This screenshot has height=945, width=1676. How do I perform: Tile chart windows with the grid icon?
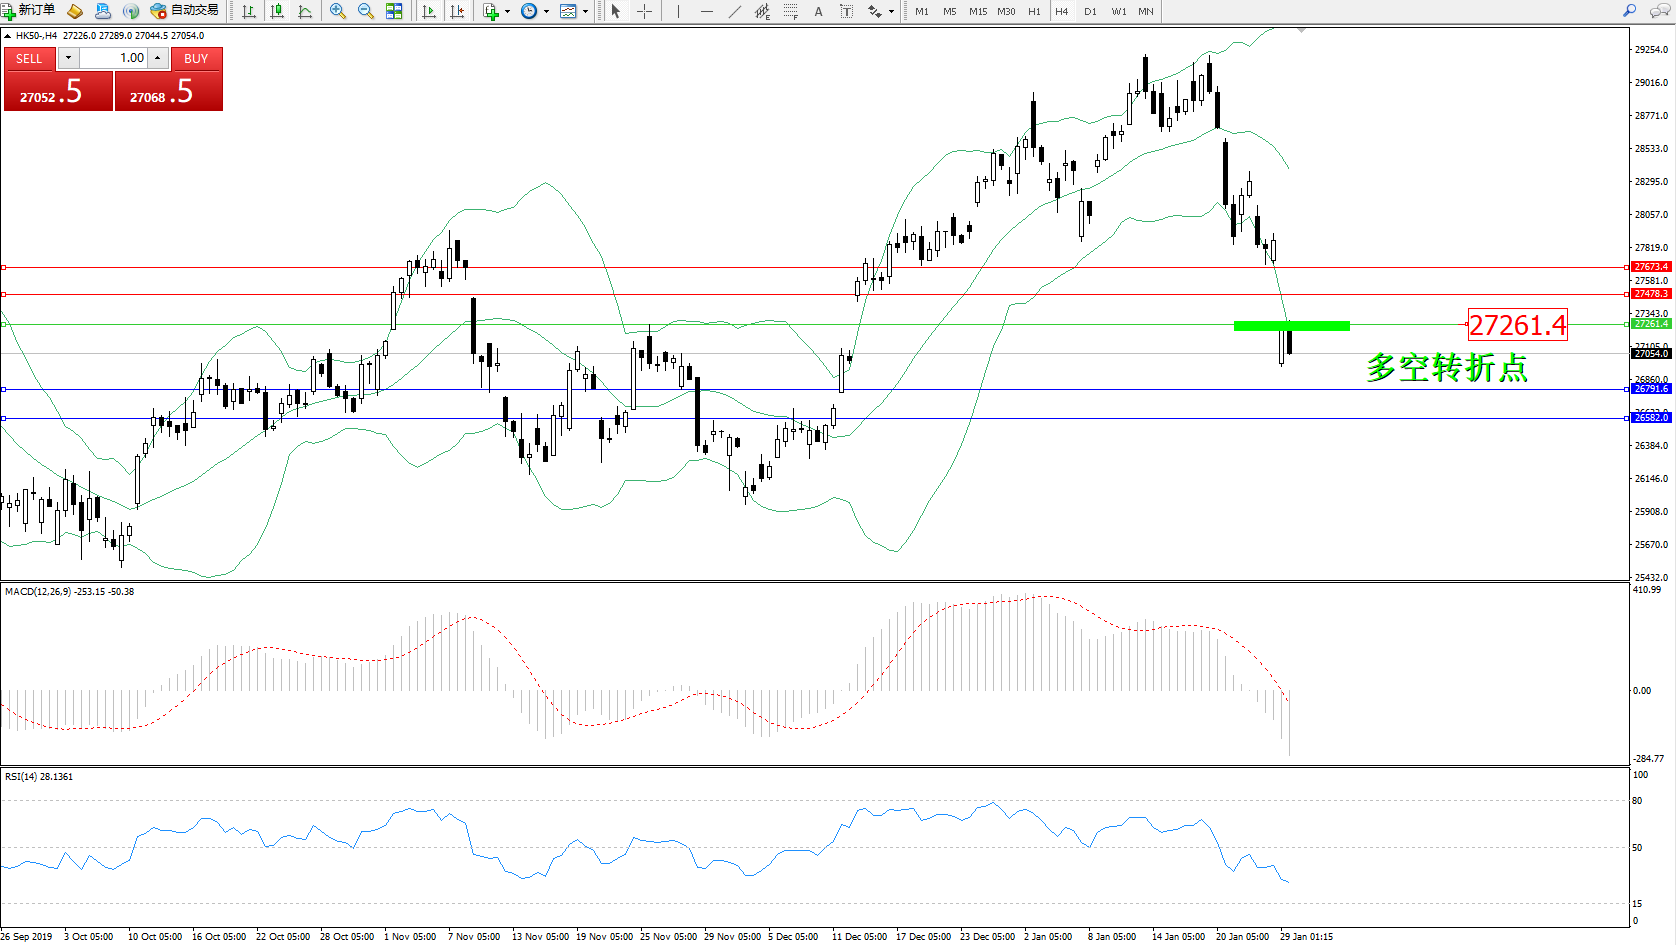pyautogui.click(x=394, y=11)
